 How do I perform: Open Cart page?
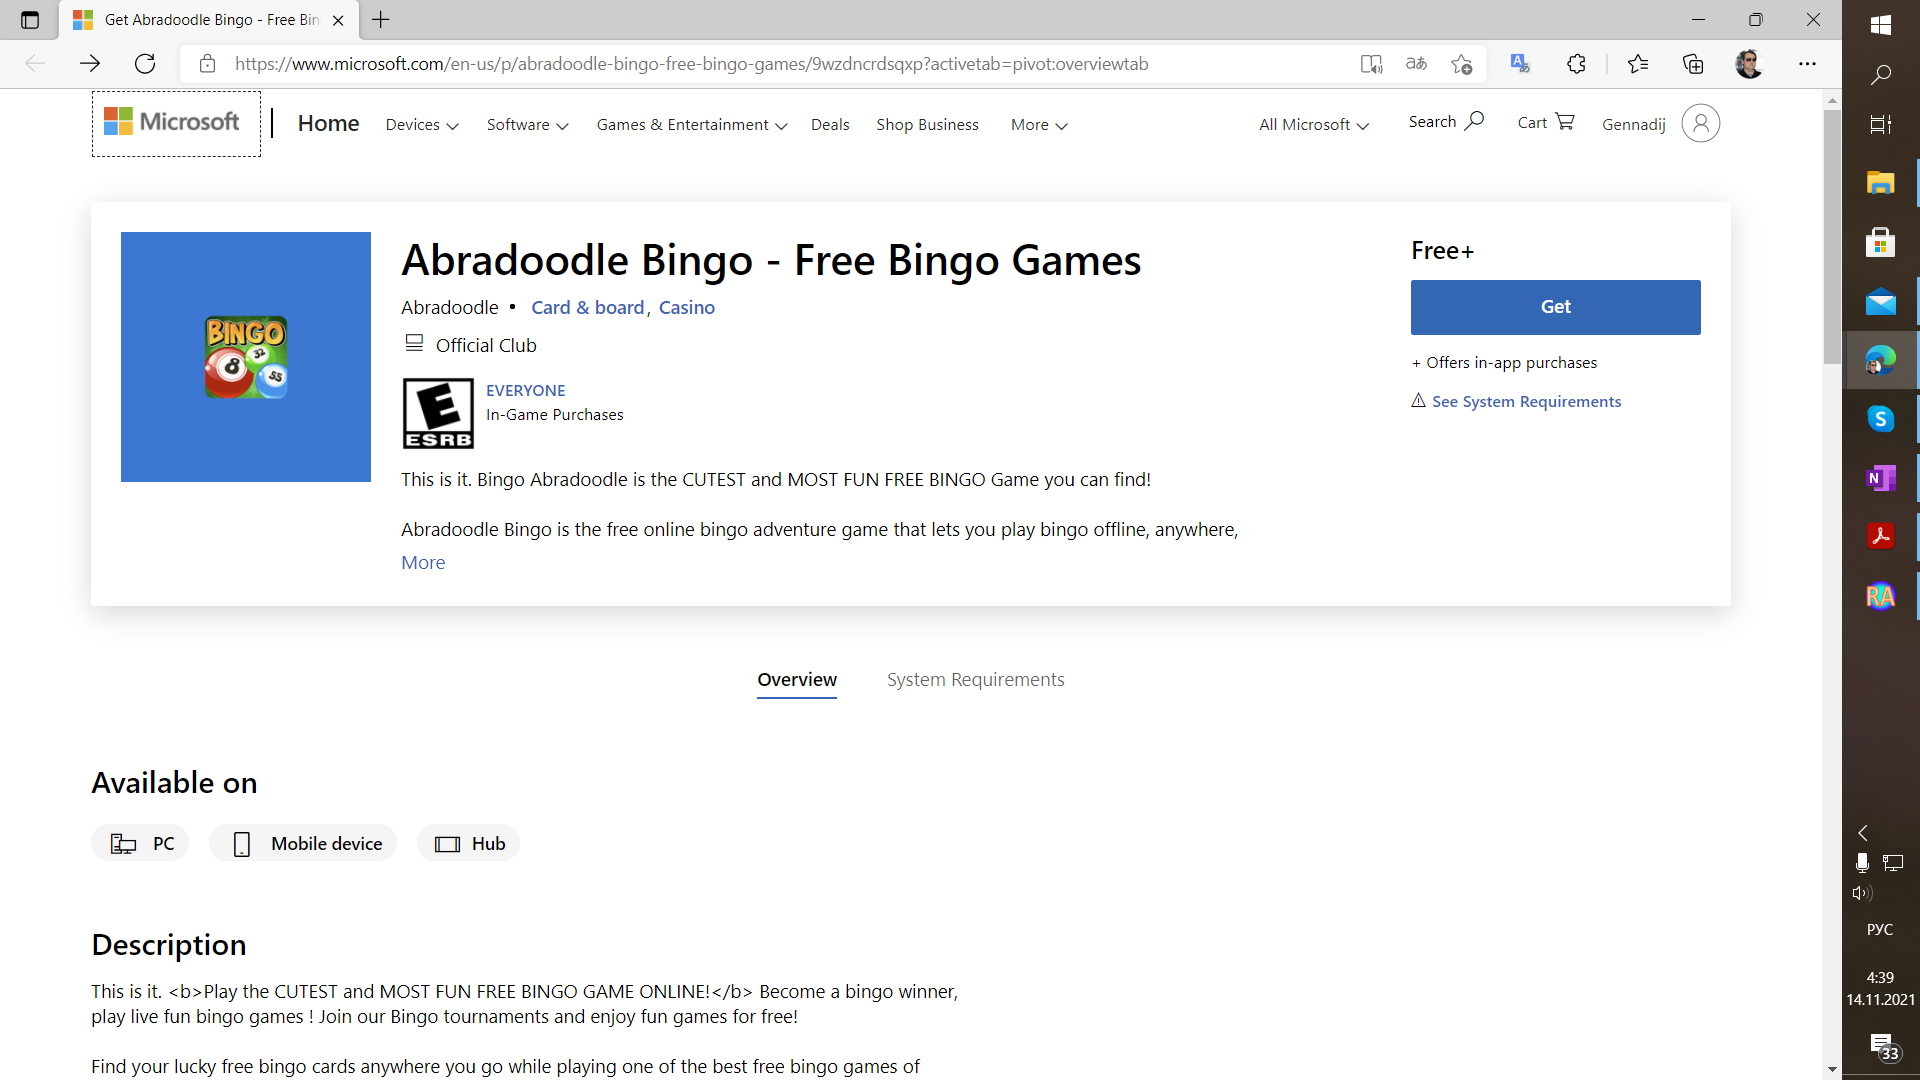tap(1543, 123)
